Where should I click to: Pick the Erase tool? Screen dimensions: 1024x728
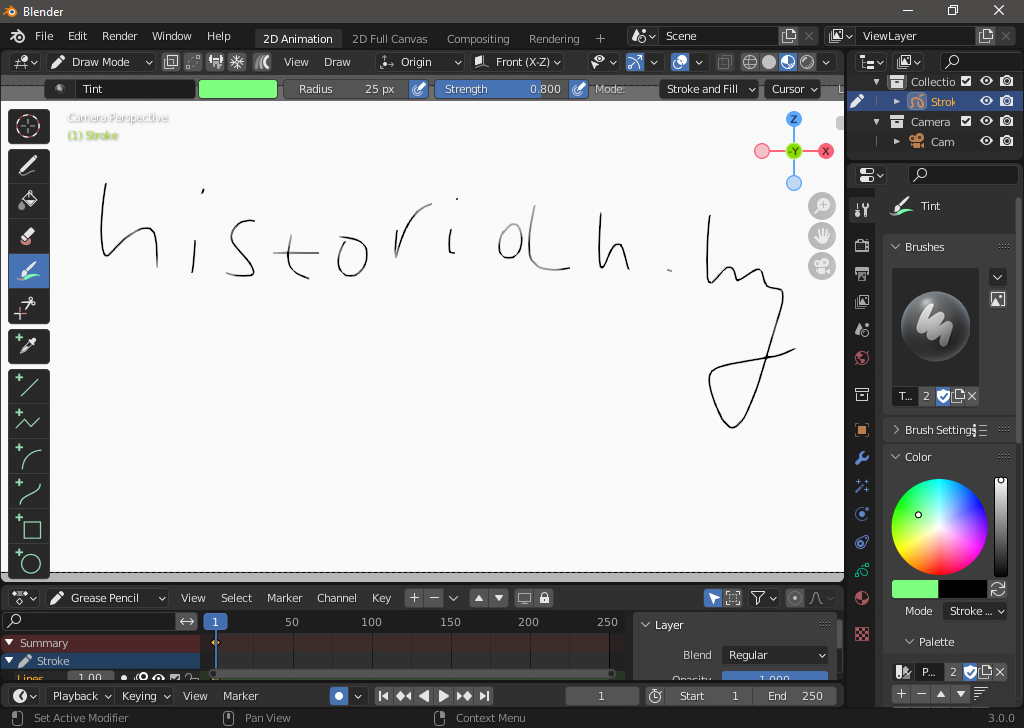(29, 236)
